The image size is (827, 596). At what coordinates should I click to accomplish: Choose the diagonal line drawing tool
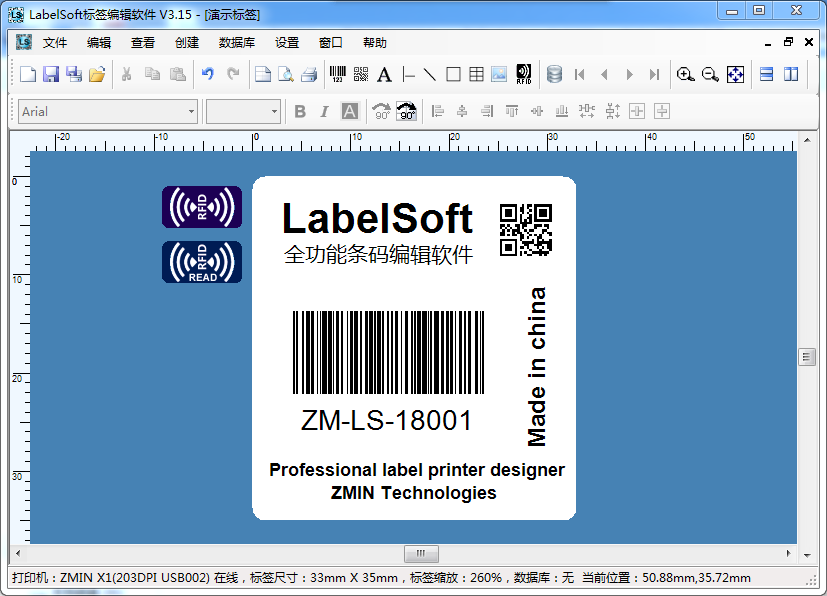[430, 75]
